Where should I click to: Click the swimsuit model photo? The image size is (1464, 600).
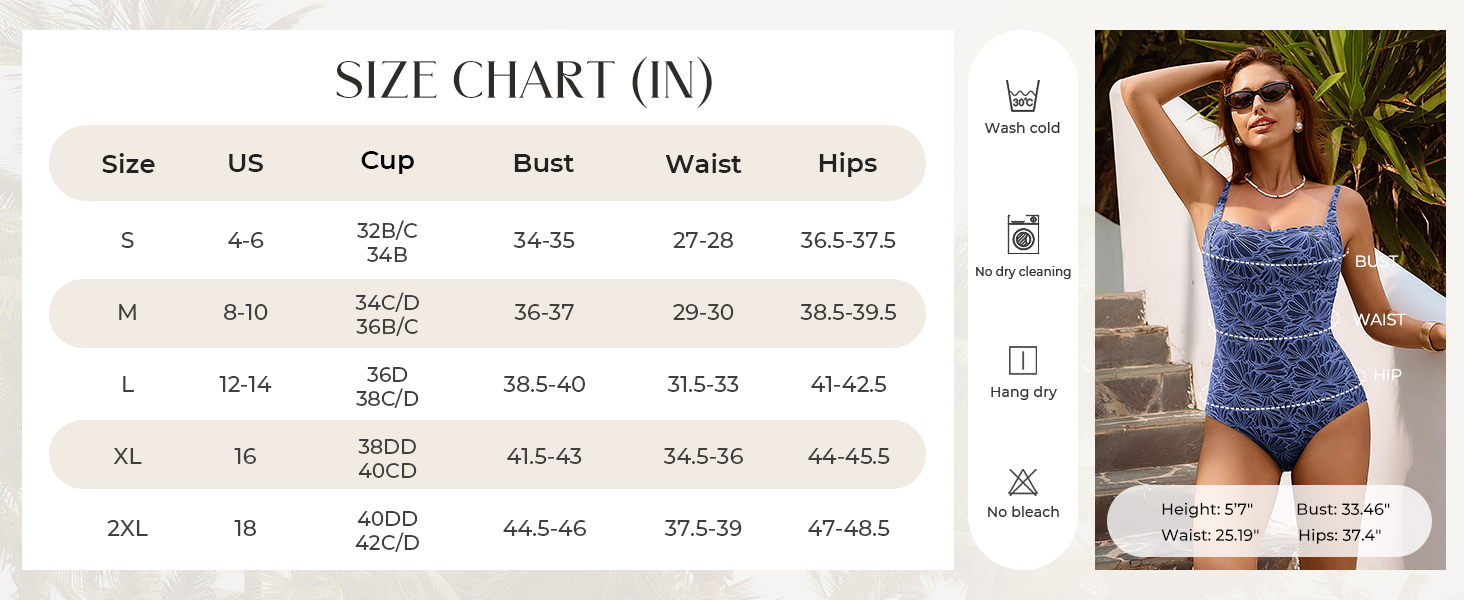point(1270,300)
